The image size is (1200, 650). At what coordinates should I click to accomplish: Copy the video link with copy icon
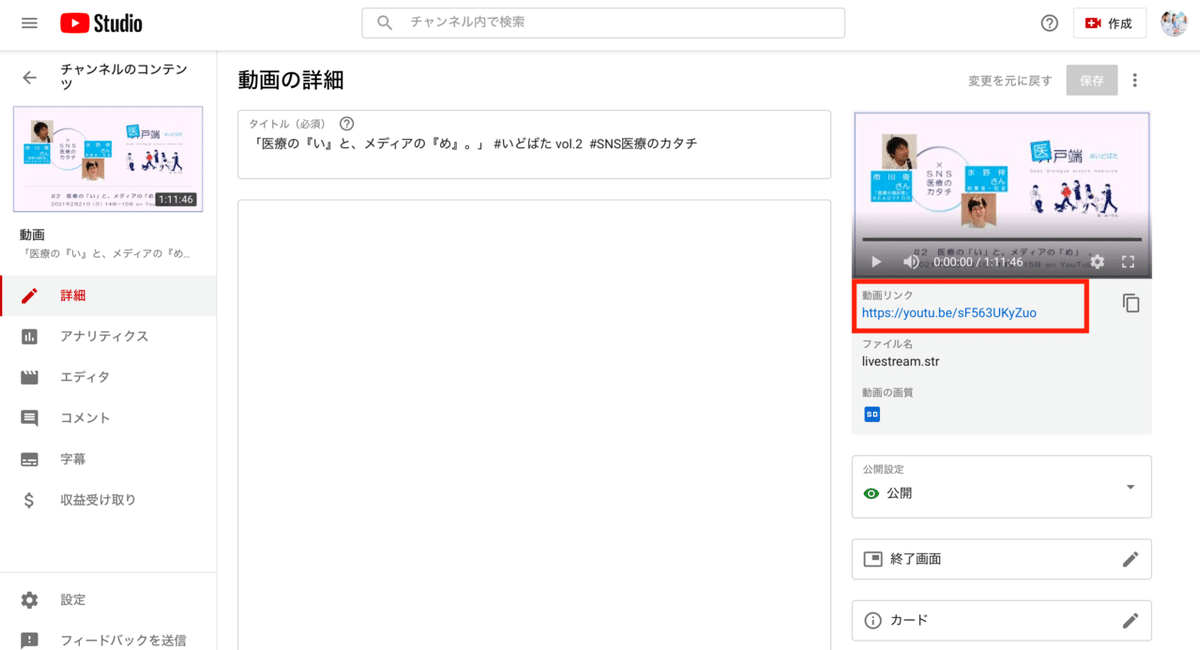pos(1131,303)
